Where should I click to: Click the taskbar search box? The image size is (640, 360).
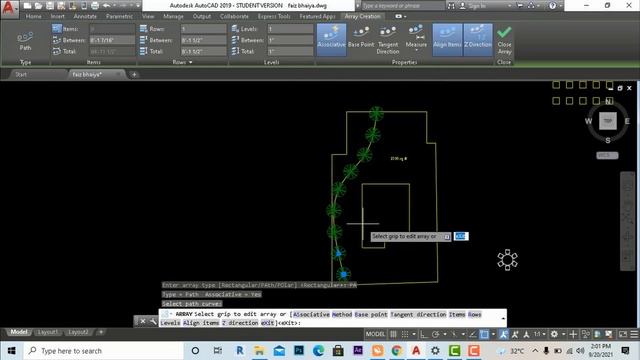[x=103, y=351]
